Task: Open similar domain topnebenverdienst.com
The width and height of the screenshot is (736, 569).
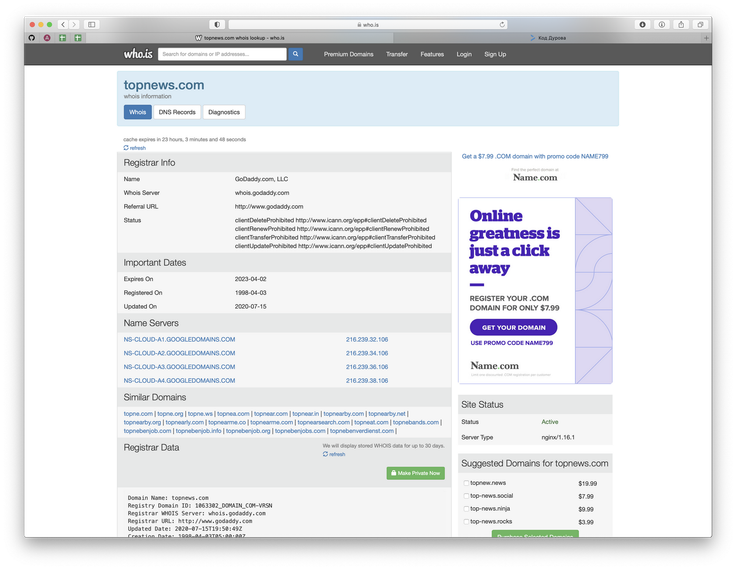Action: (x=362, y=431)
